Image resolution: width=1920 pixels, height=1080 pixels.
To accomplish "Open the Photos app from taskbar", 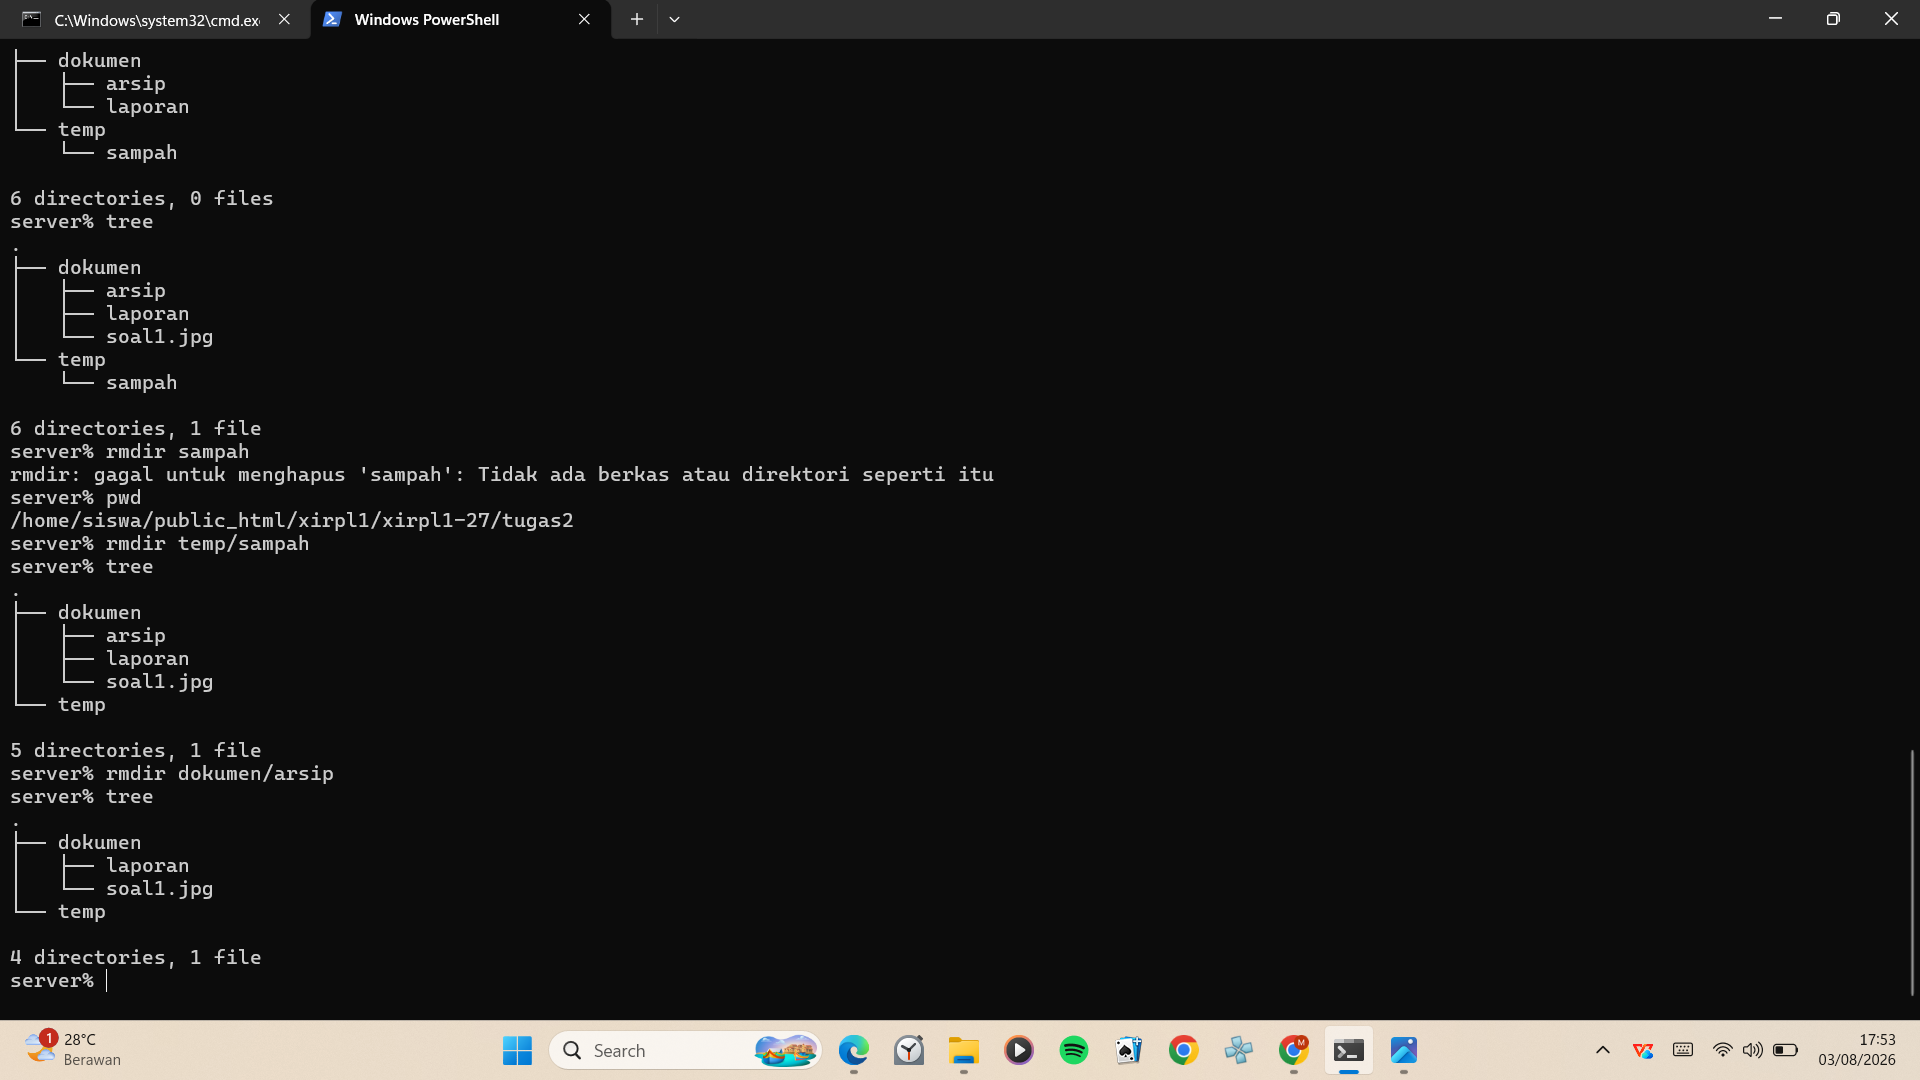I will coord(1403,1051).
